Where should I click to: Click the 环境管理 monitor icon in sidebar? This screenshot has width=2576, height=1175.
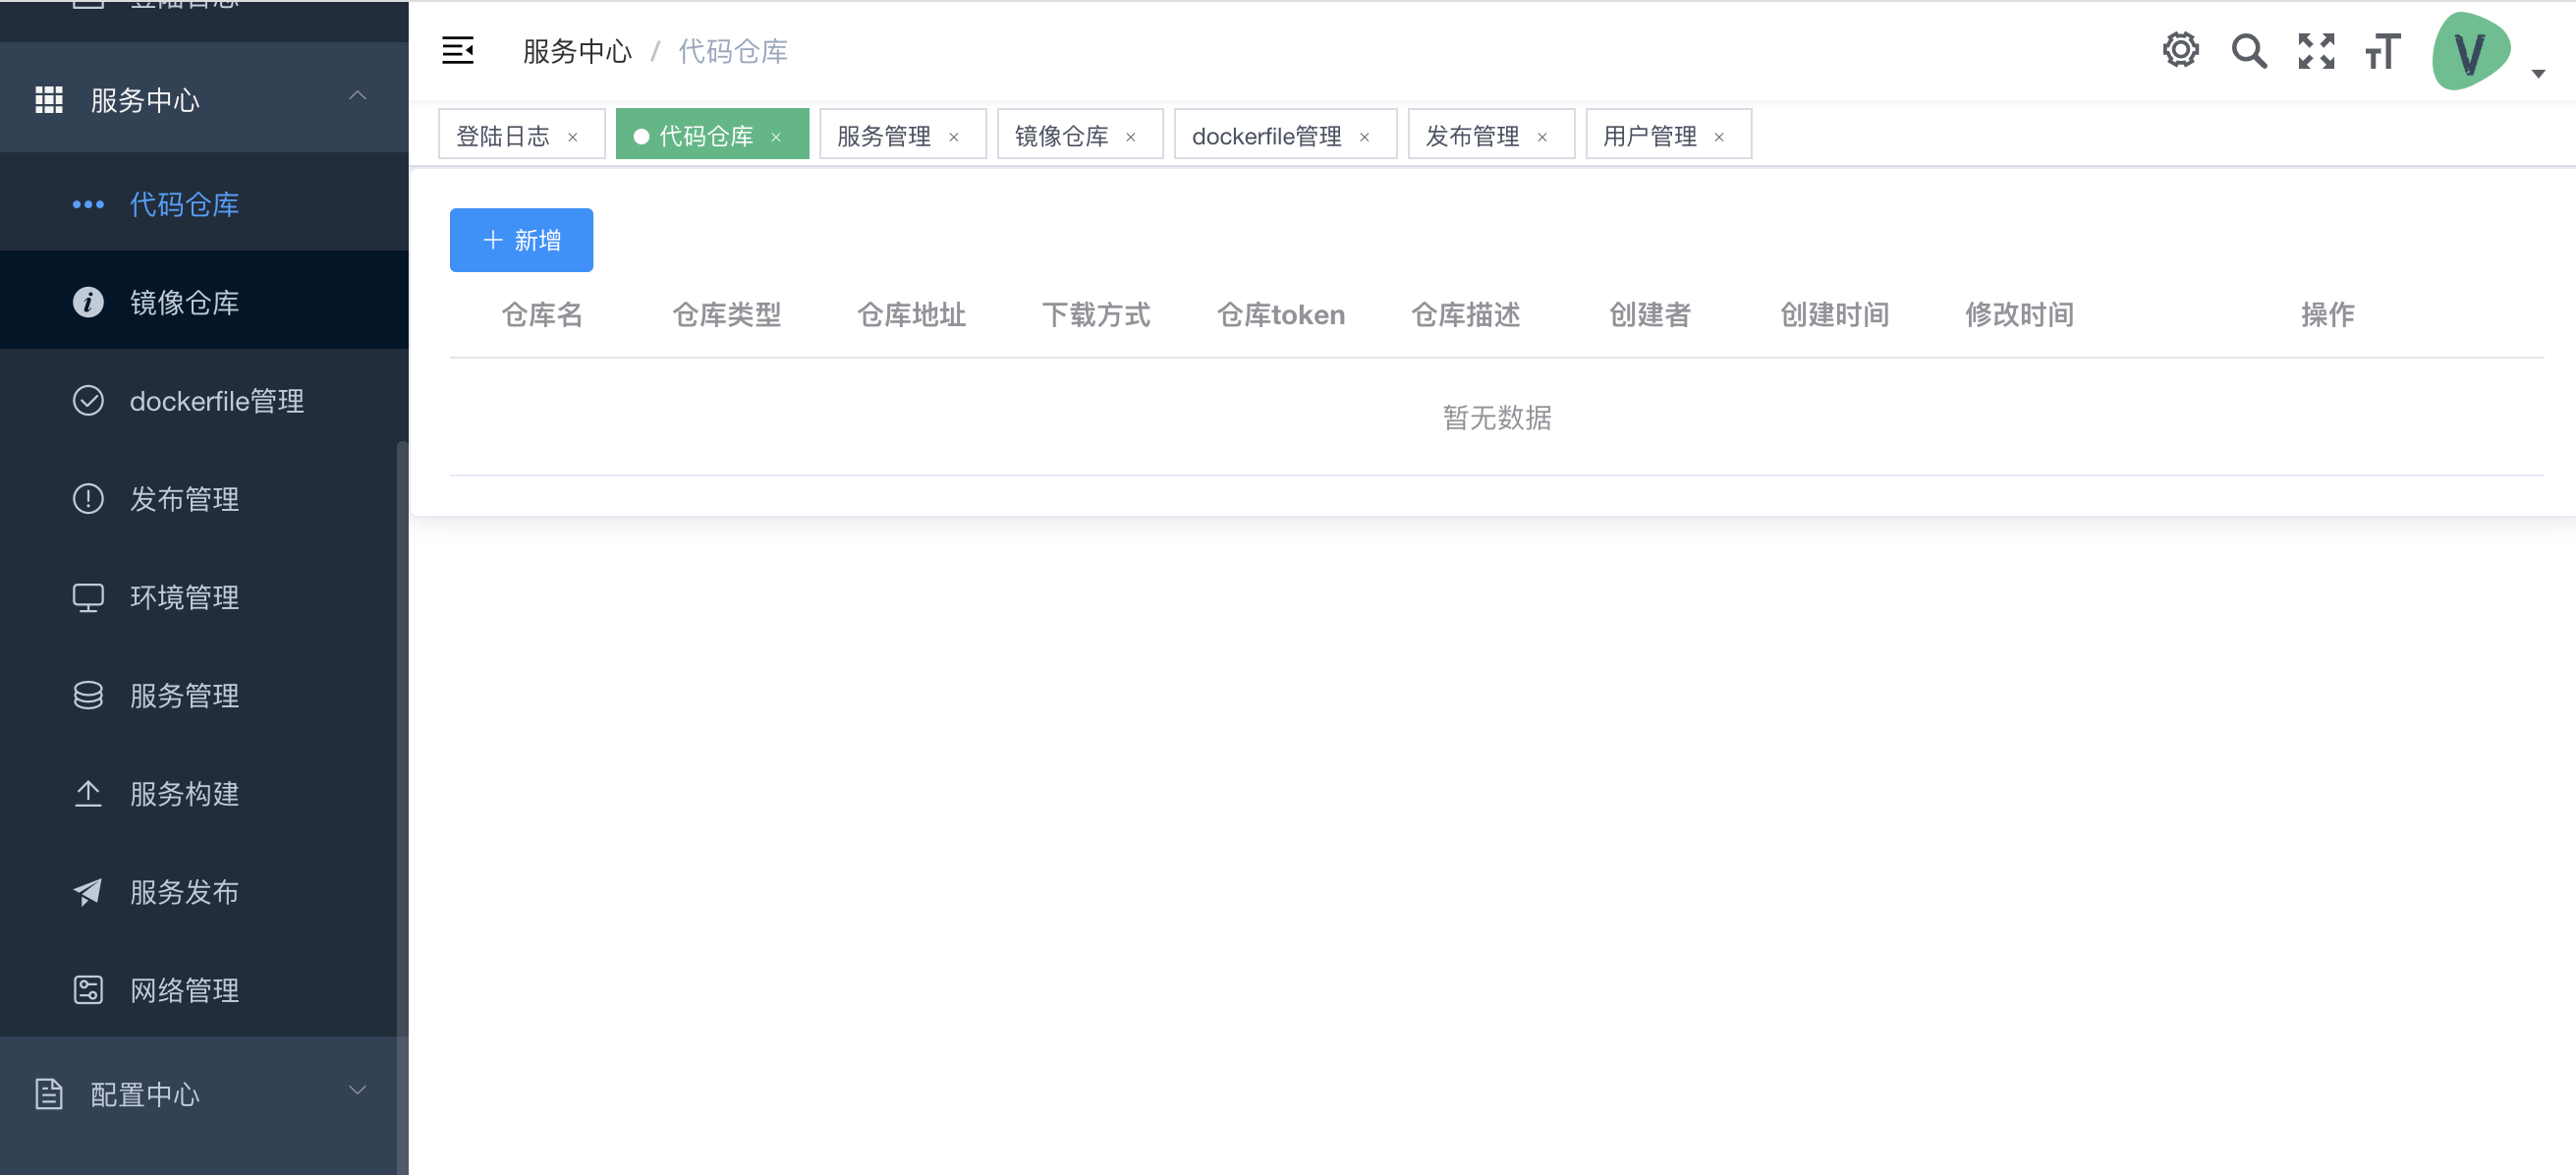pos(88,597)
